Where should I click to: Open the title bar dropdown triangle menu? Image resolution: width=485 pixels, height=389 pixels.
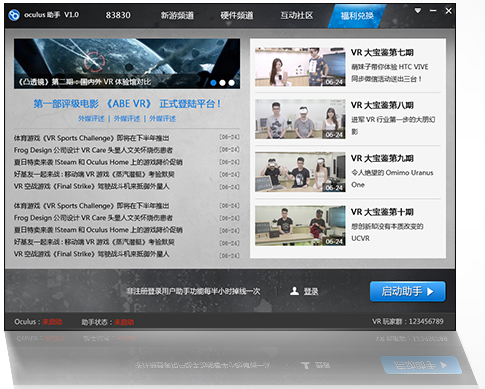coord(418,11)
